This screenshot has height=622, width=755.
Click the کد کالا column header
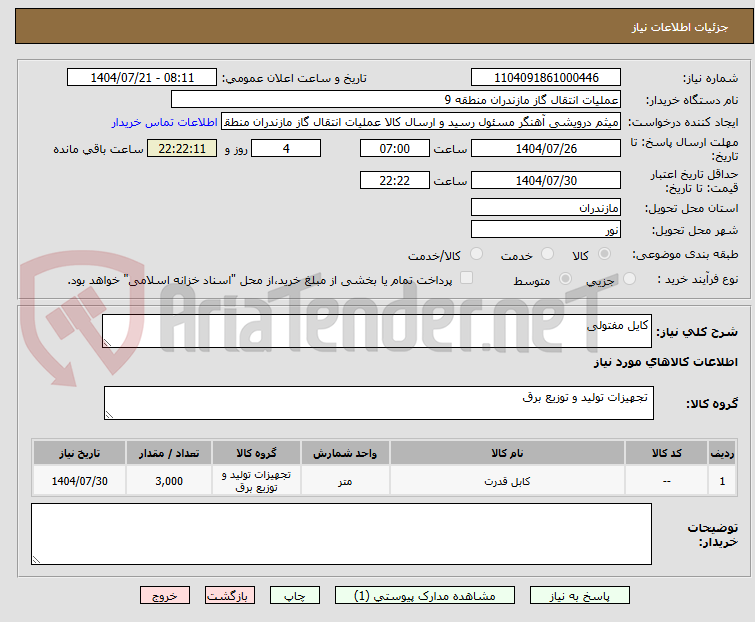coord(666,453)
